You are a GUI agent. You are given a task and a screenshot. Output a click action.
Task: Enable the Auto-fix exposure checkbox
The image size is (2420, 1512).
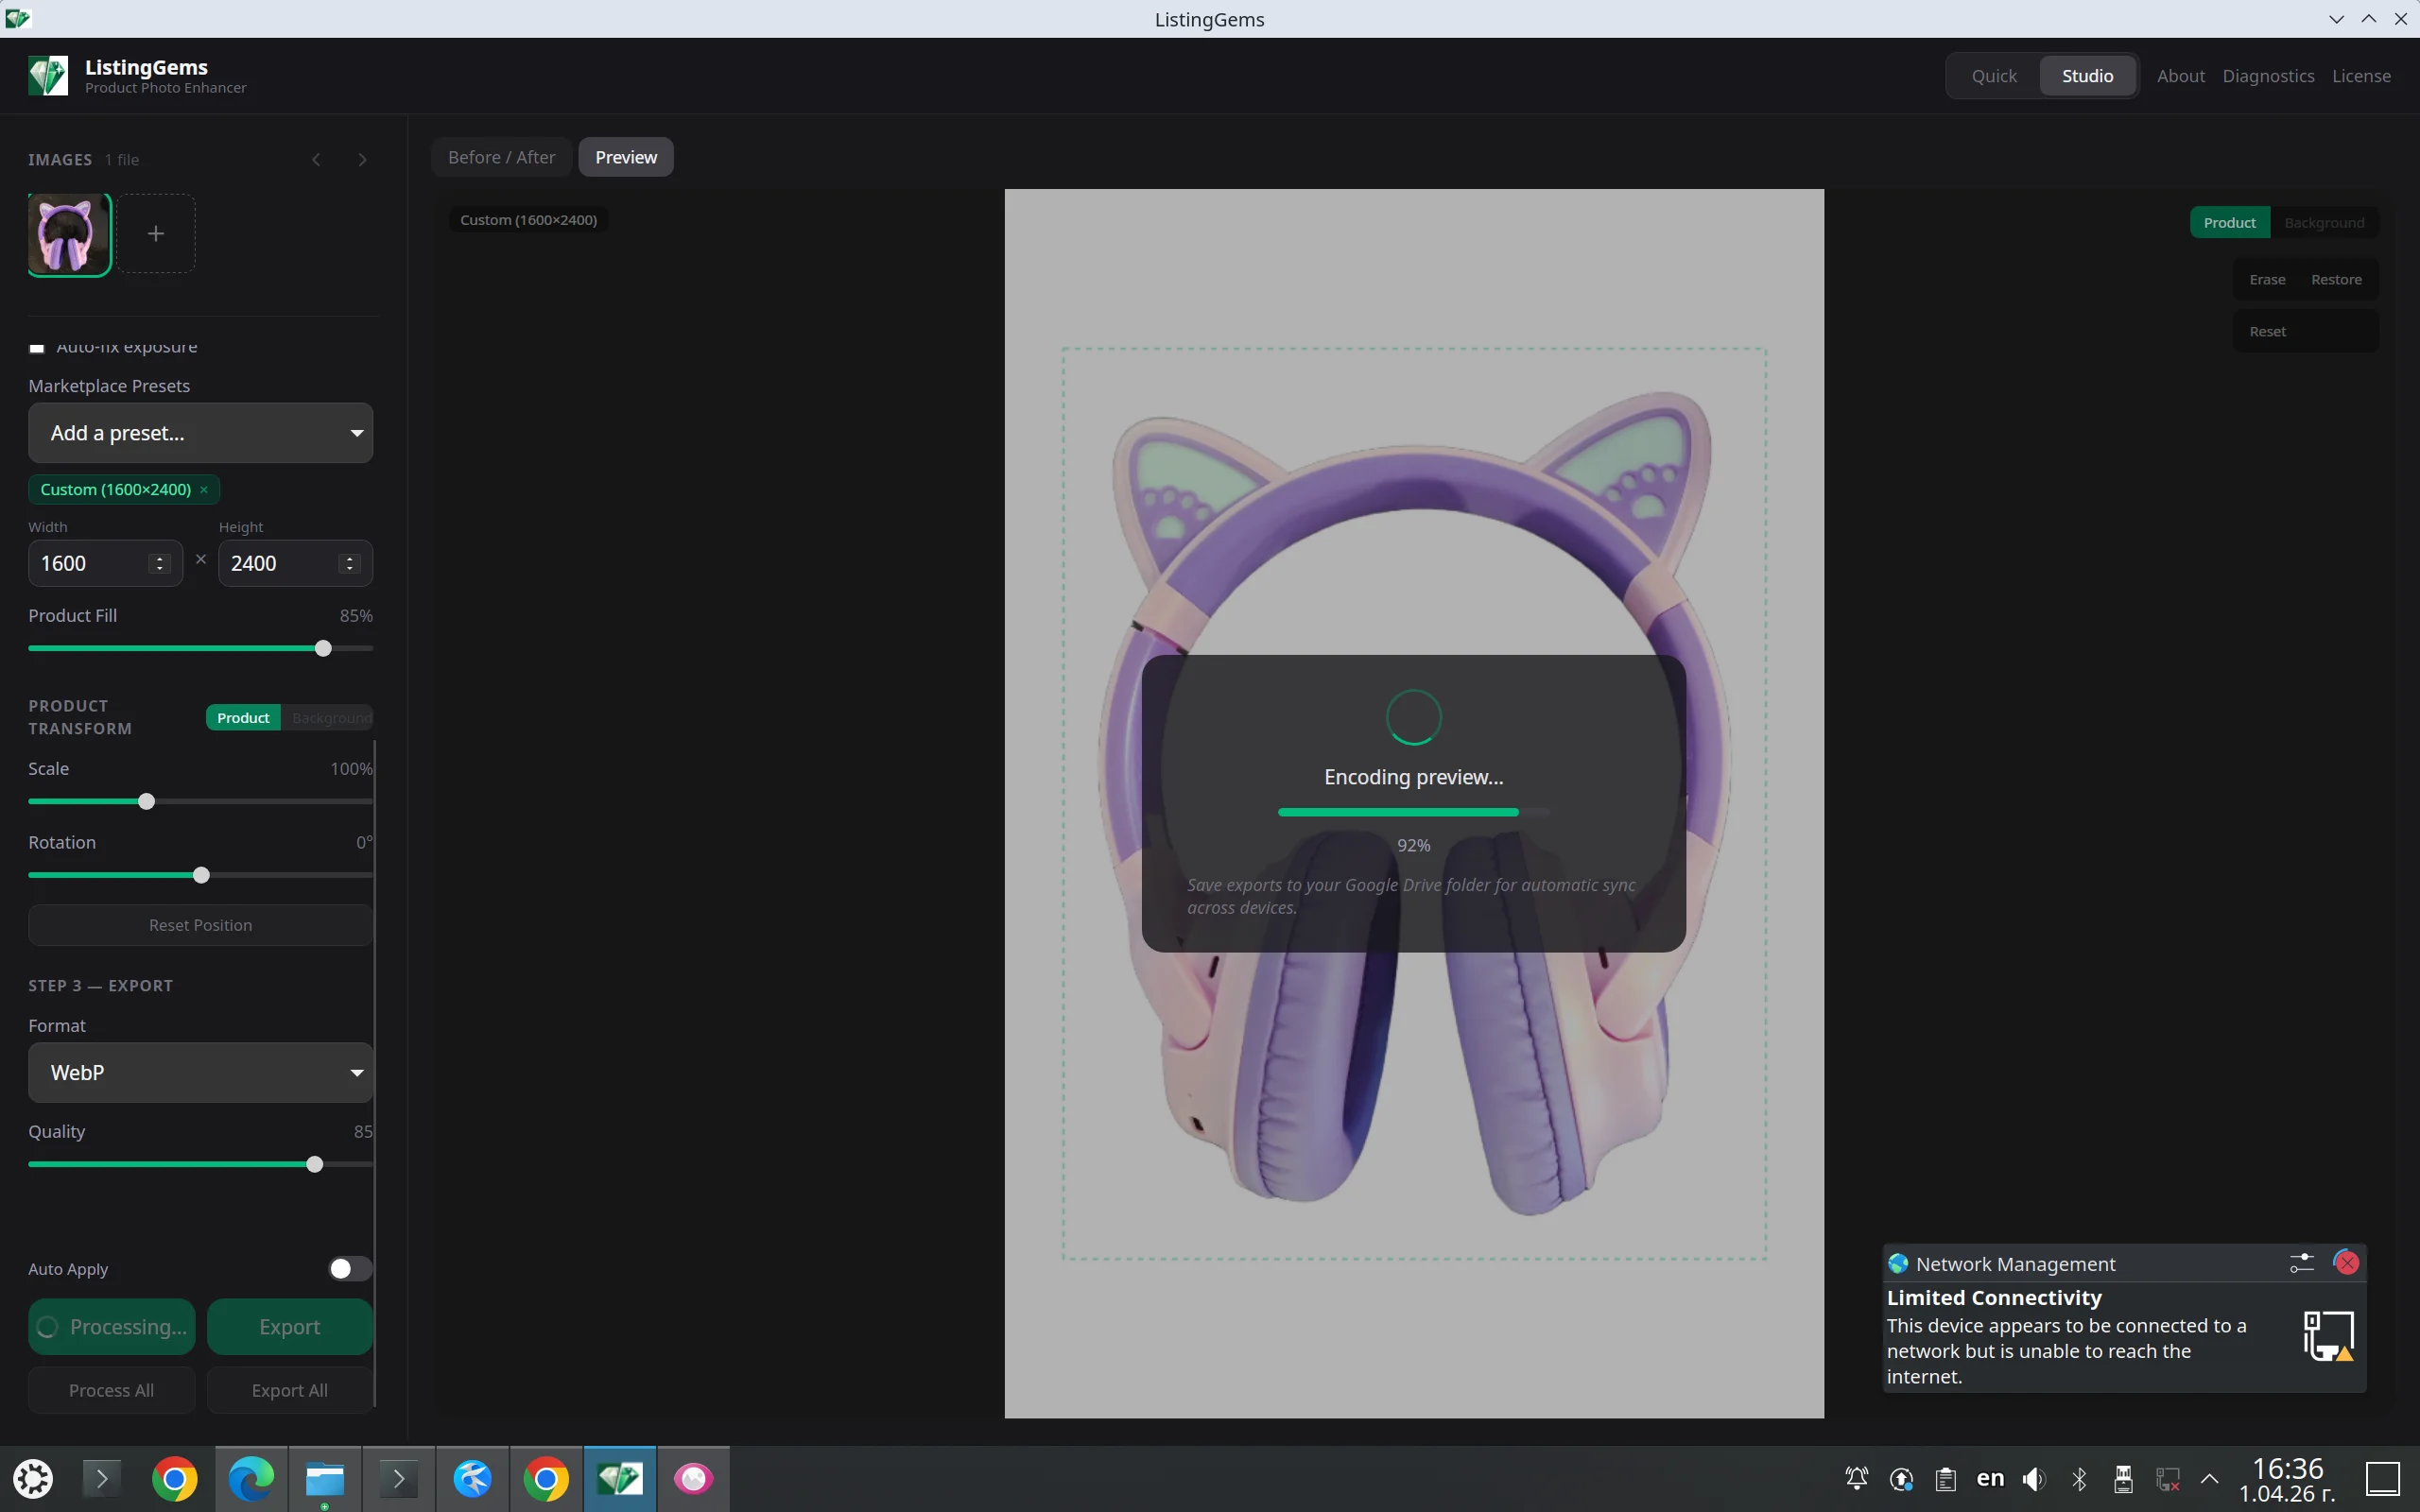click(37, 347)
